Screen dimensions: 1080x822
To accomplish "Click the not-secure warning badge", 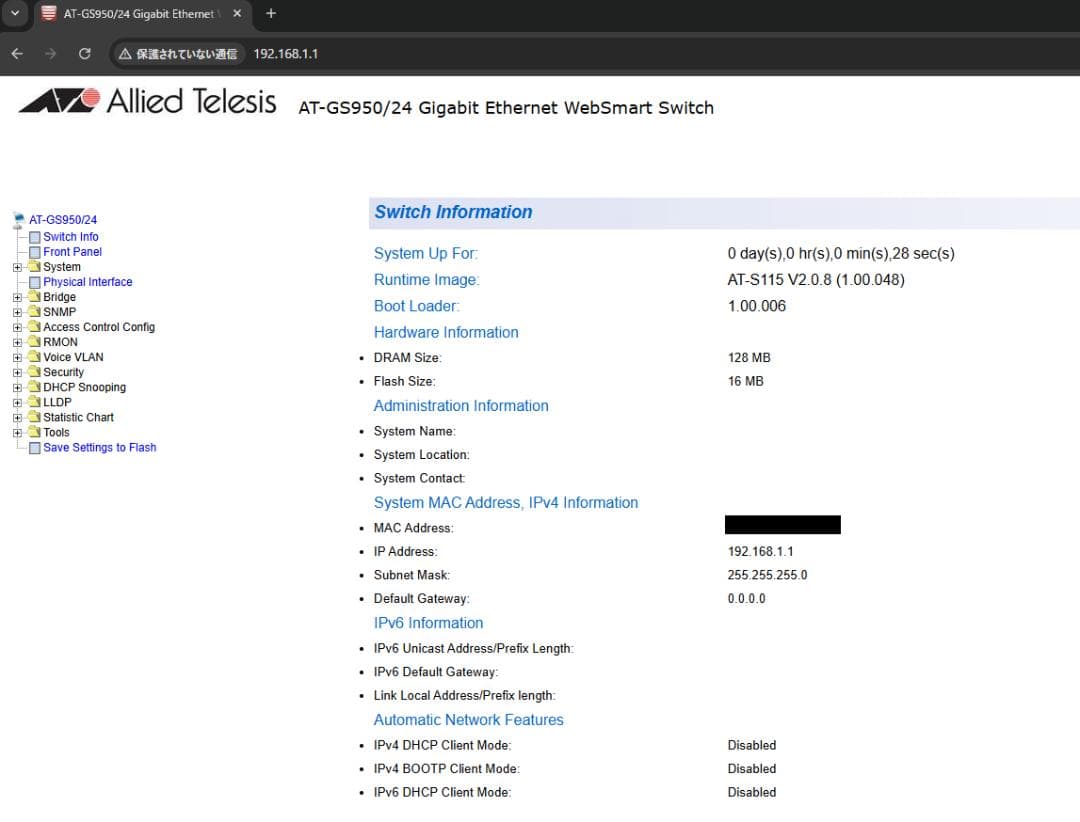I will click(178, 54).
